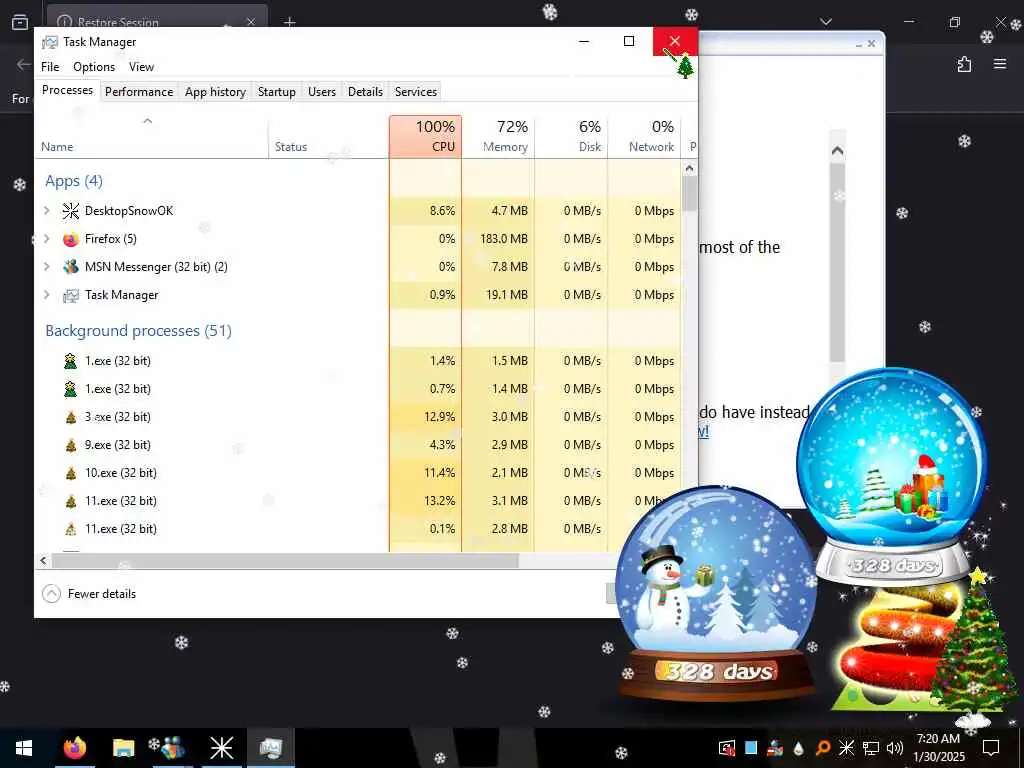This screenshot has height=768, width=1024.
Task: Click the tree icon of the 0.7% CPU 1.exe process
Action: coord(71,389)
